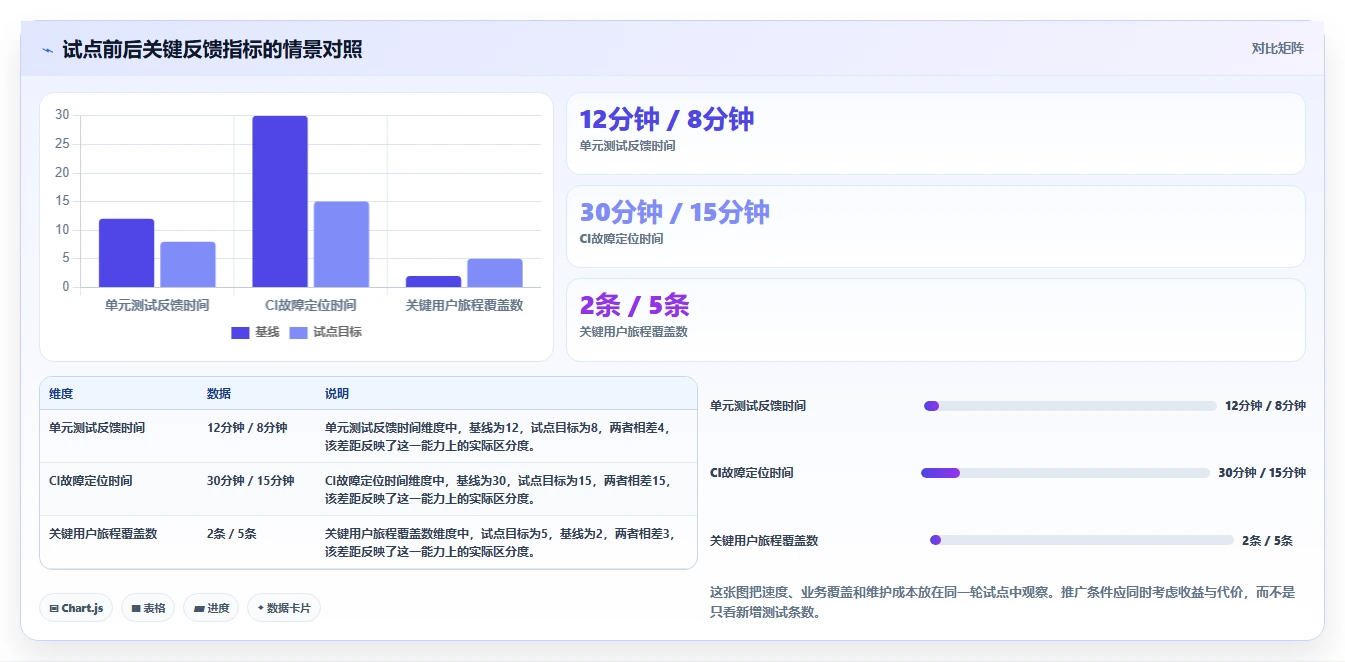
Task: Click the 基线 bar for 单元测试反馈时间
Action: tap(127, 253)
